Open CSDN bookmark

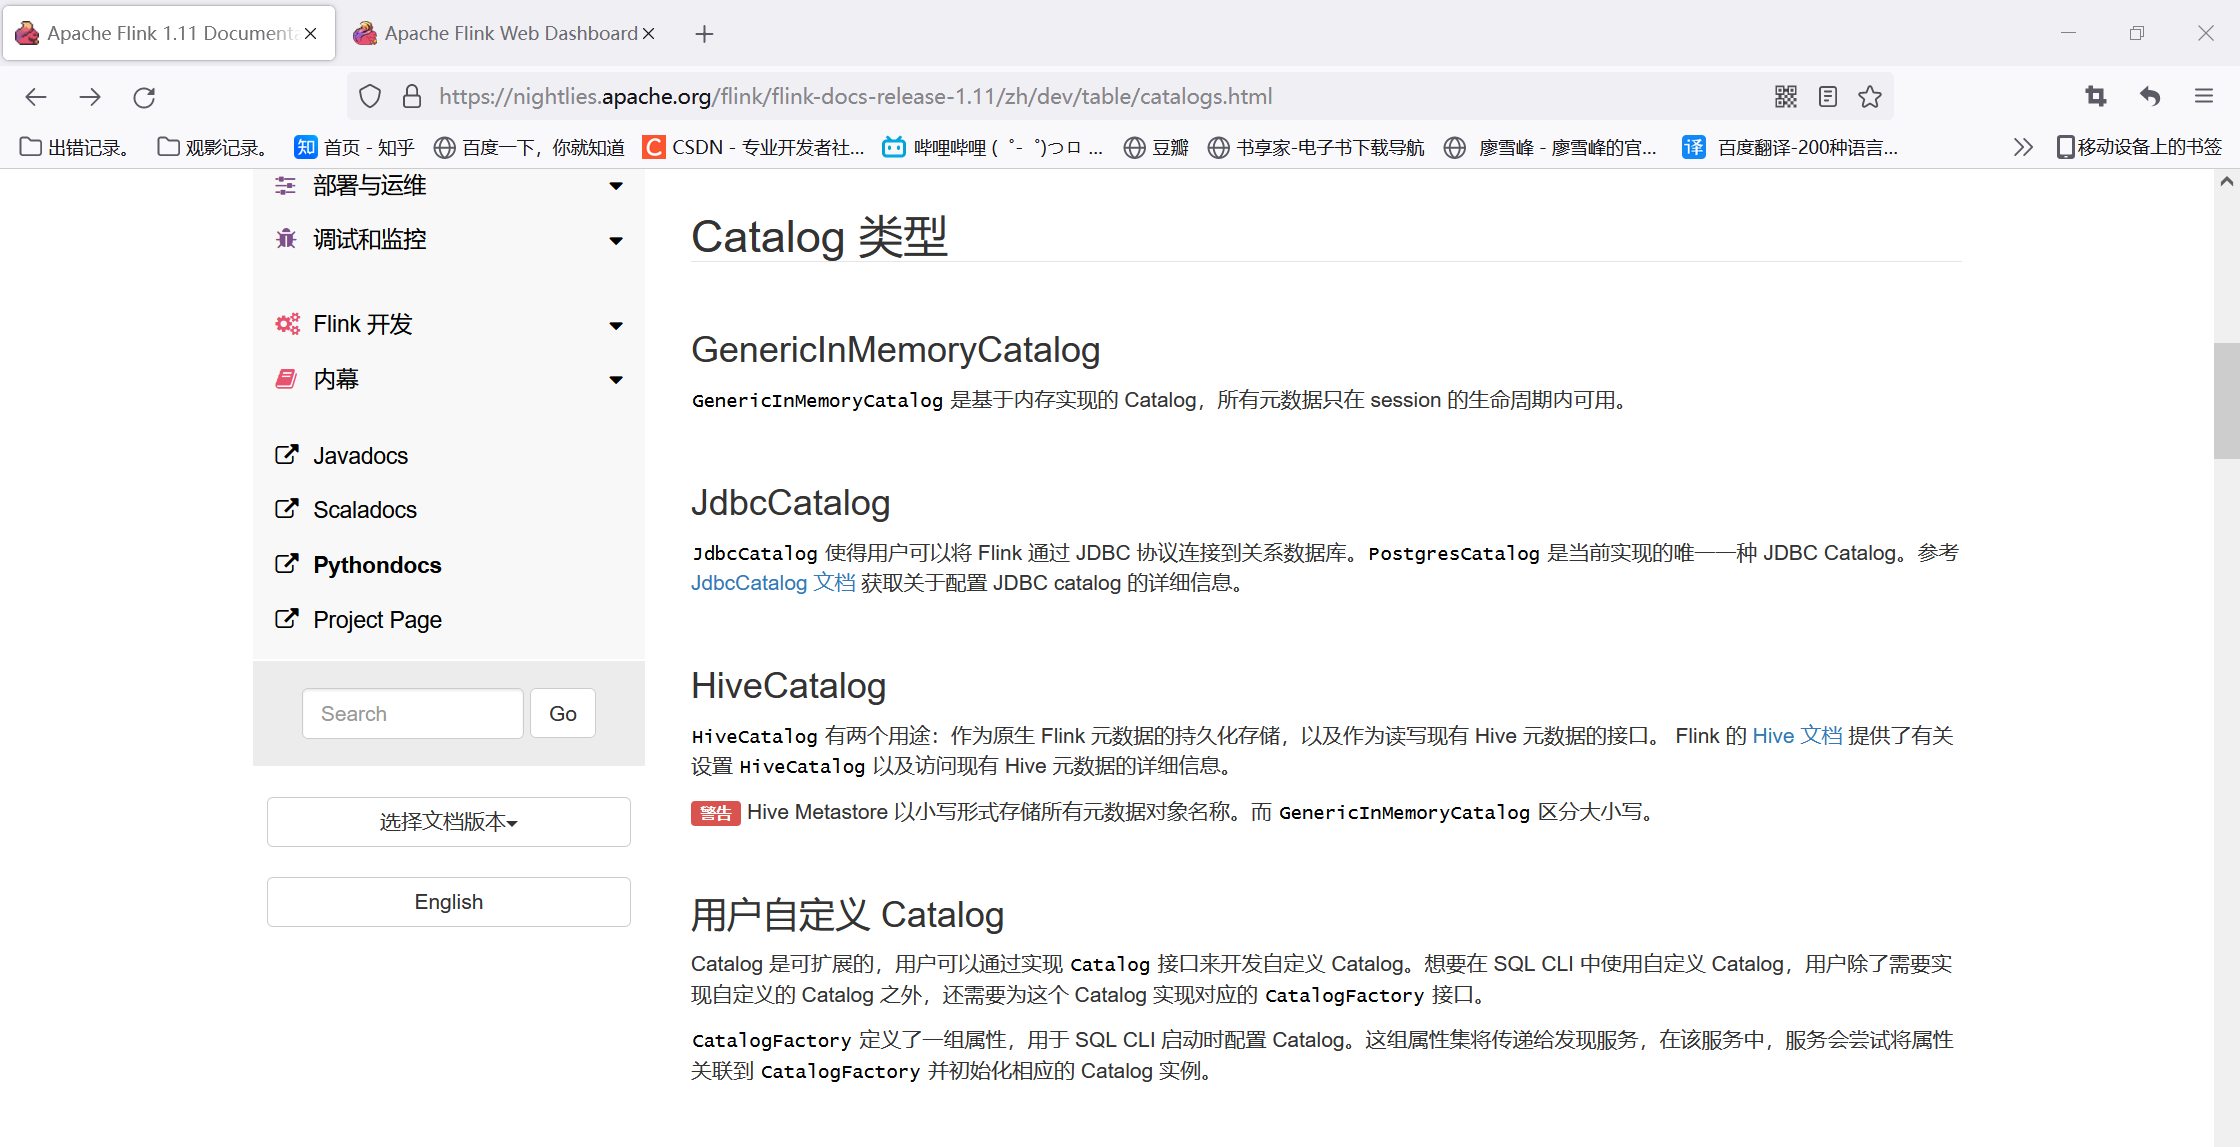753,148
